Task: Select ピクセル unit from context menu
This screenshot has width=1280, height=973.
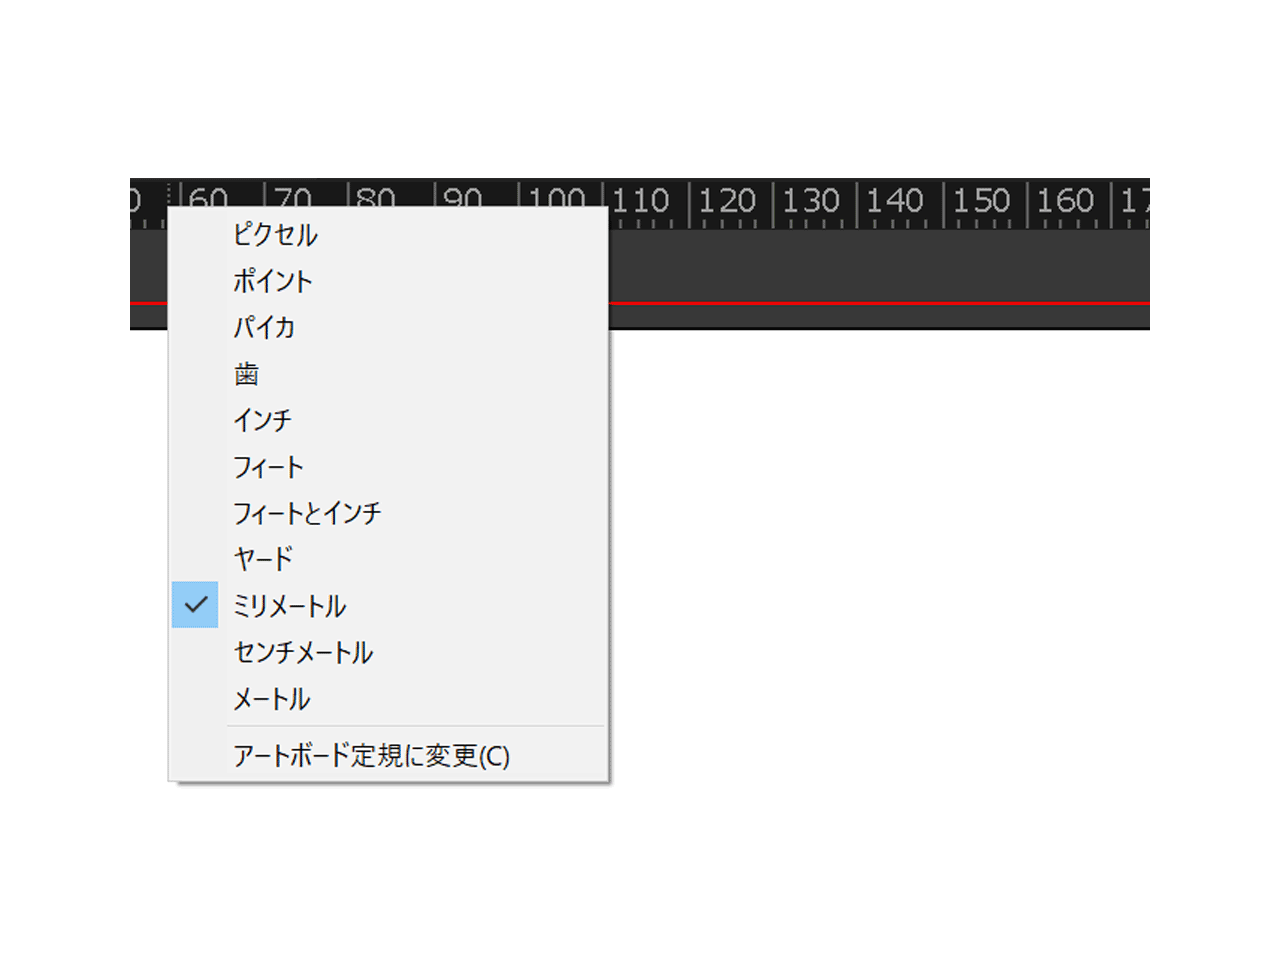Action: (388, 235)
